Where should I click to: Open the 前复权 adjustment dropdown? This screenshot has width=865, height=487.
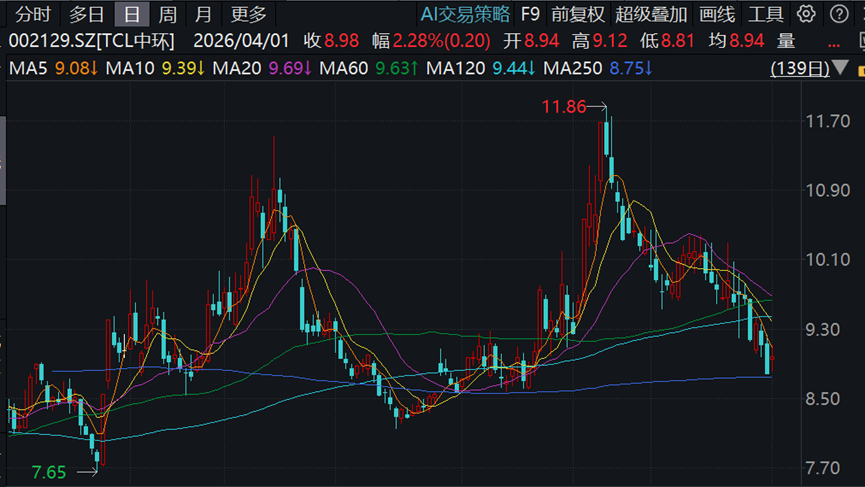(578, 14)
